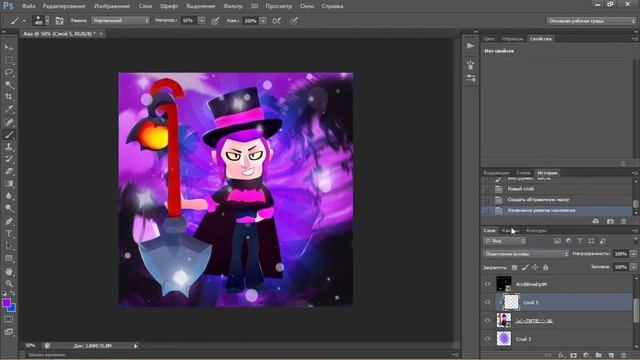Open layer fill dropdown arrow
Viewport: 640px width, 360px height.
(x=633, y=267)
